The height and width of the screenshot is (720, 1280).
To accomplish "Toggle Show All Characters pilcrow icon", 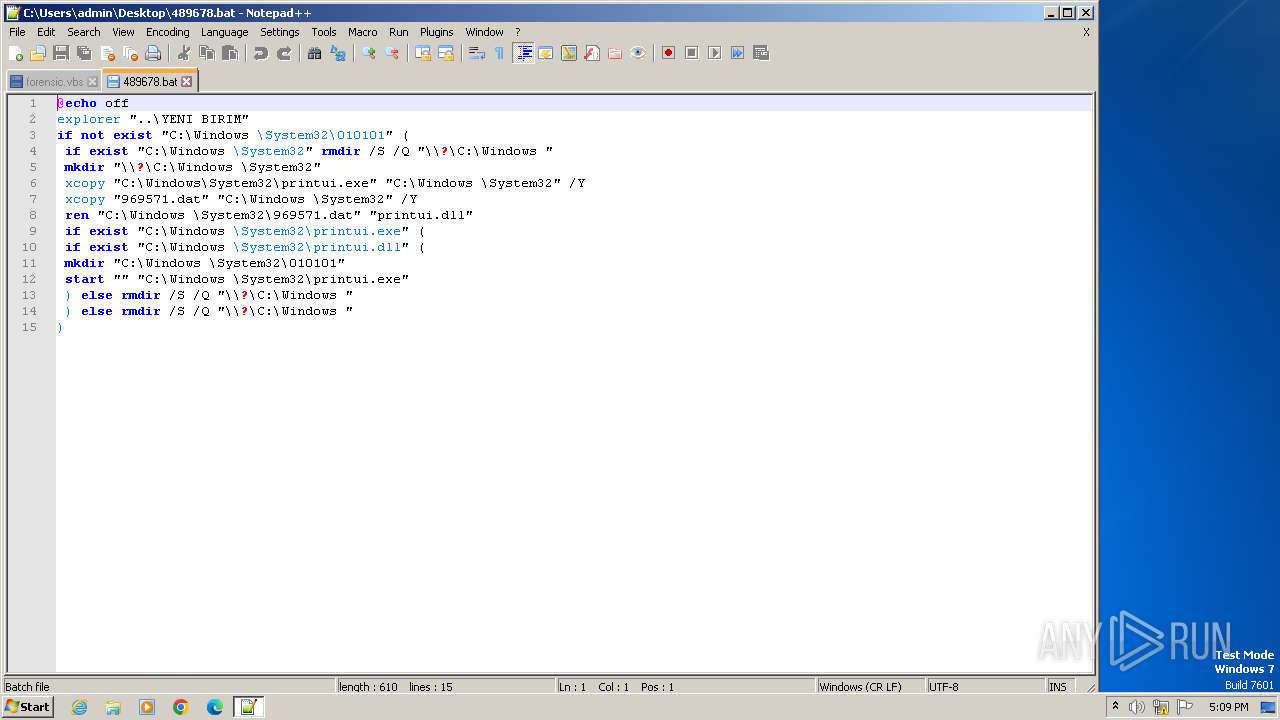I will pyautogui.click(x=499, y=53).
